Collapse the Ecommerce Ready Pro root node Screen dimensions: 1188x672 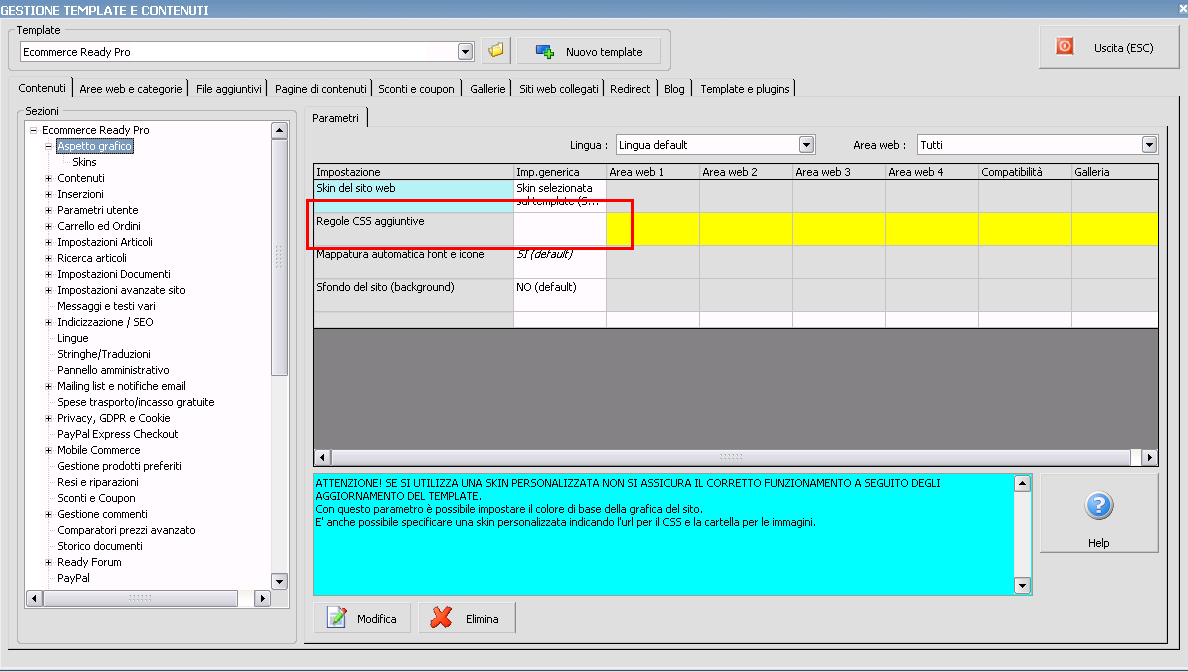(x=33, y=130)
